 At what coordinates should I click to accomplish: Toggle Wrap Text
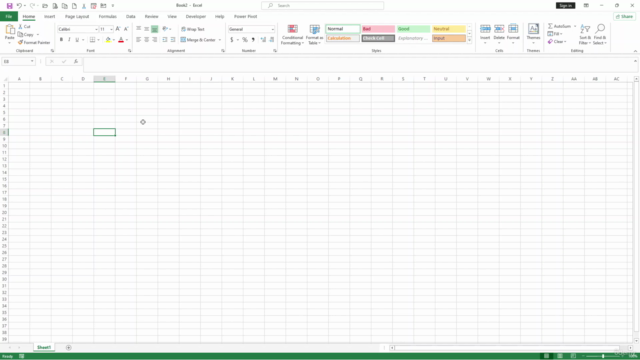[x=193, y=29]
